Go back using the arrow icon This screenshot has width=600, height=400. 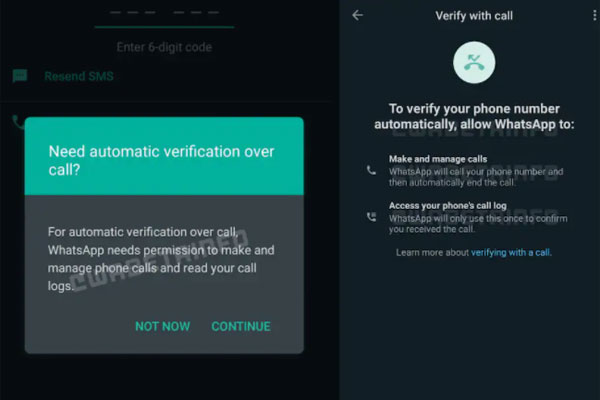357,15
